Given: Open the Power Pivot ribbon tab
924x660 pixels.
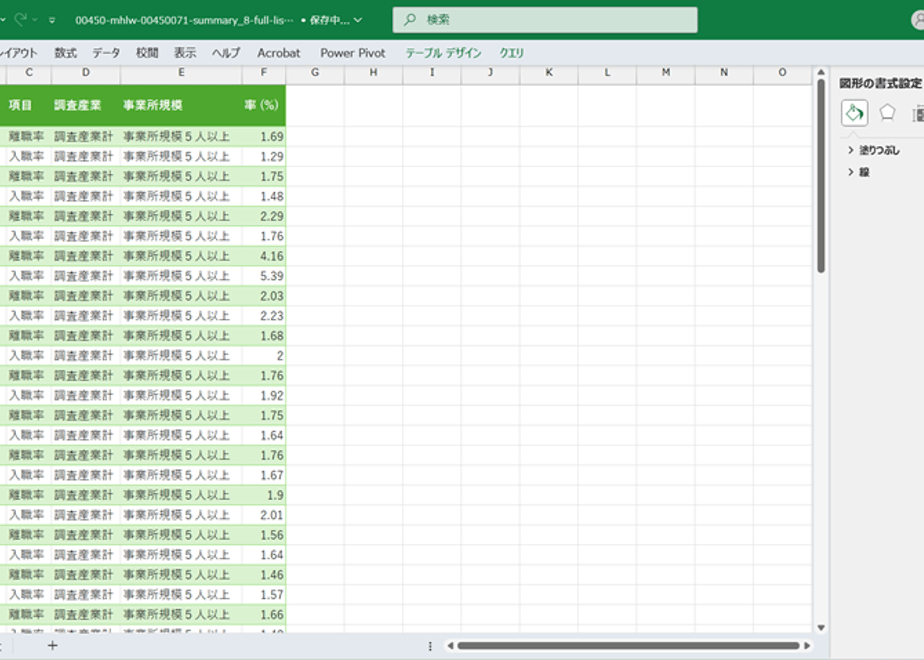Looking at the screenshot, I should click(352, 53).
